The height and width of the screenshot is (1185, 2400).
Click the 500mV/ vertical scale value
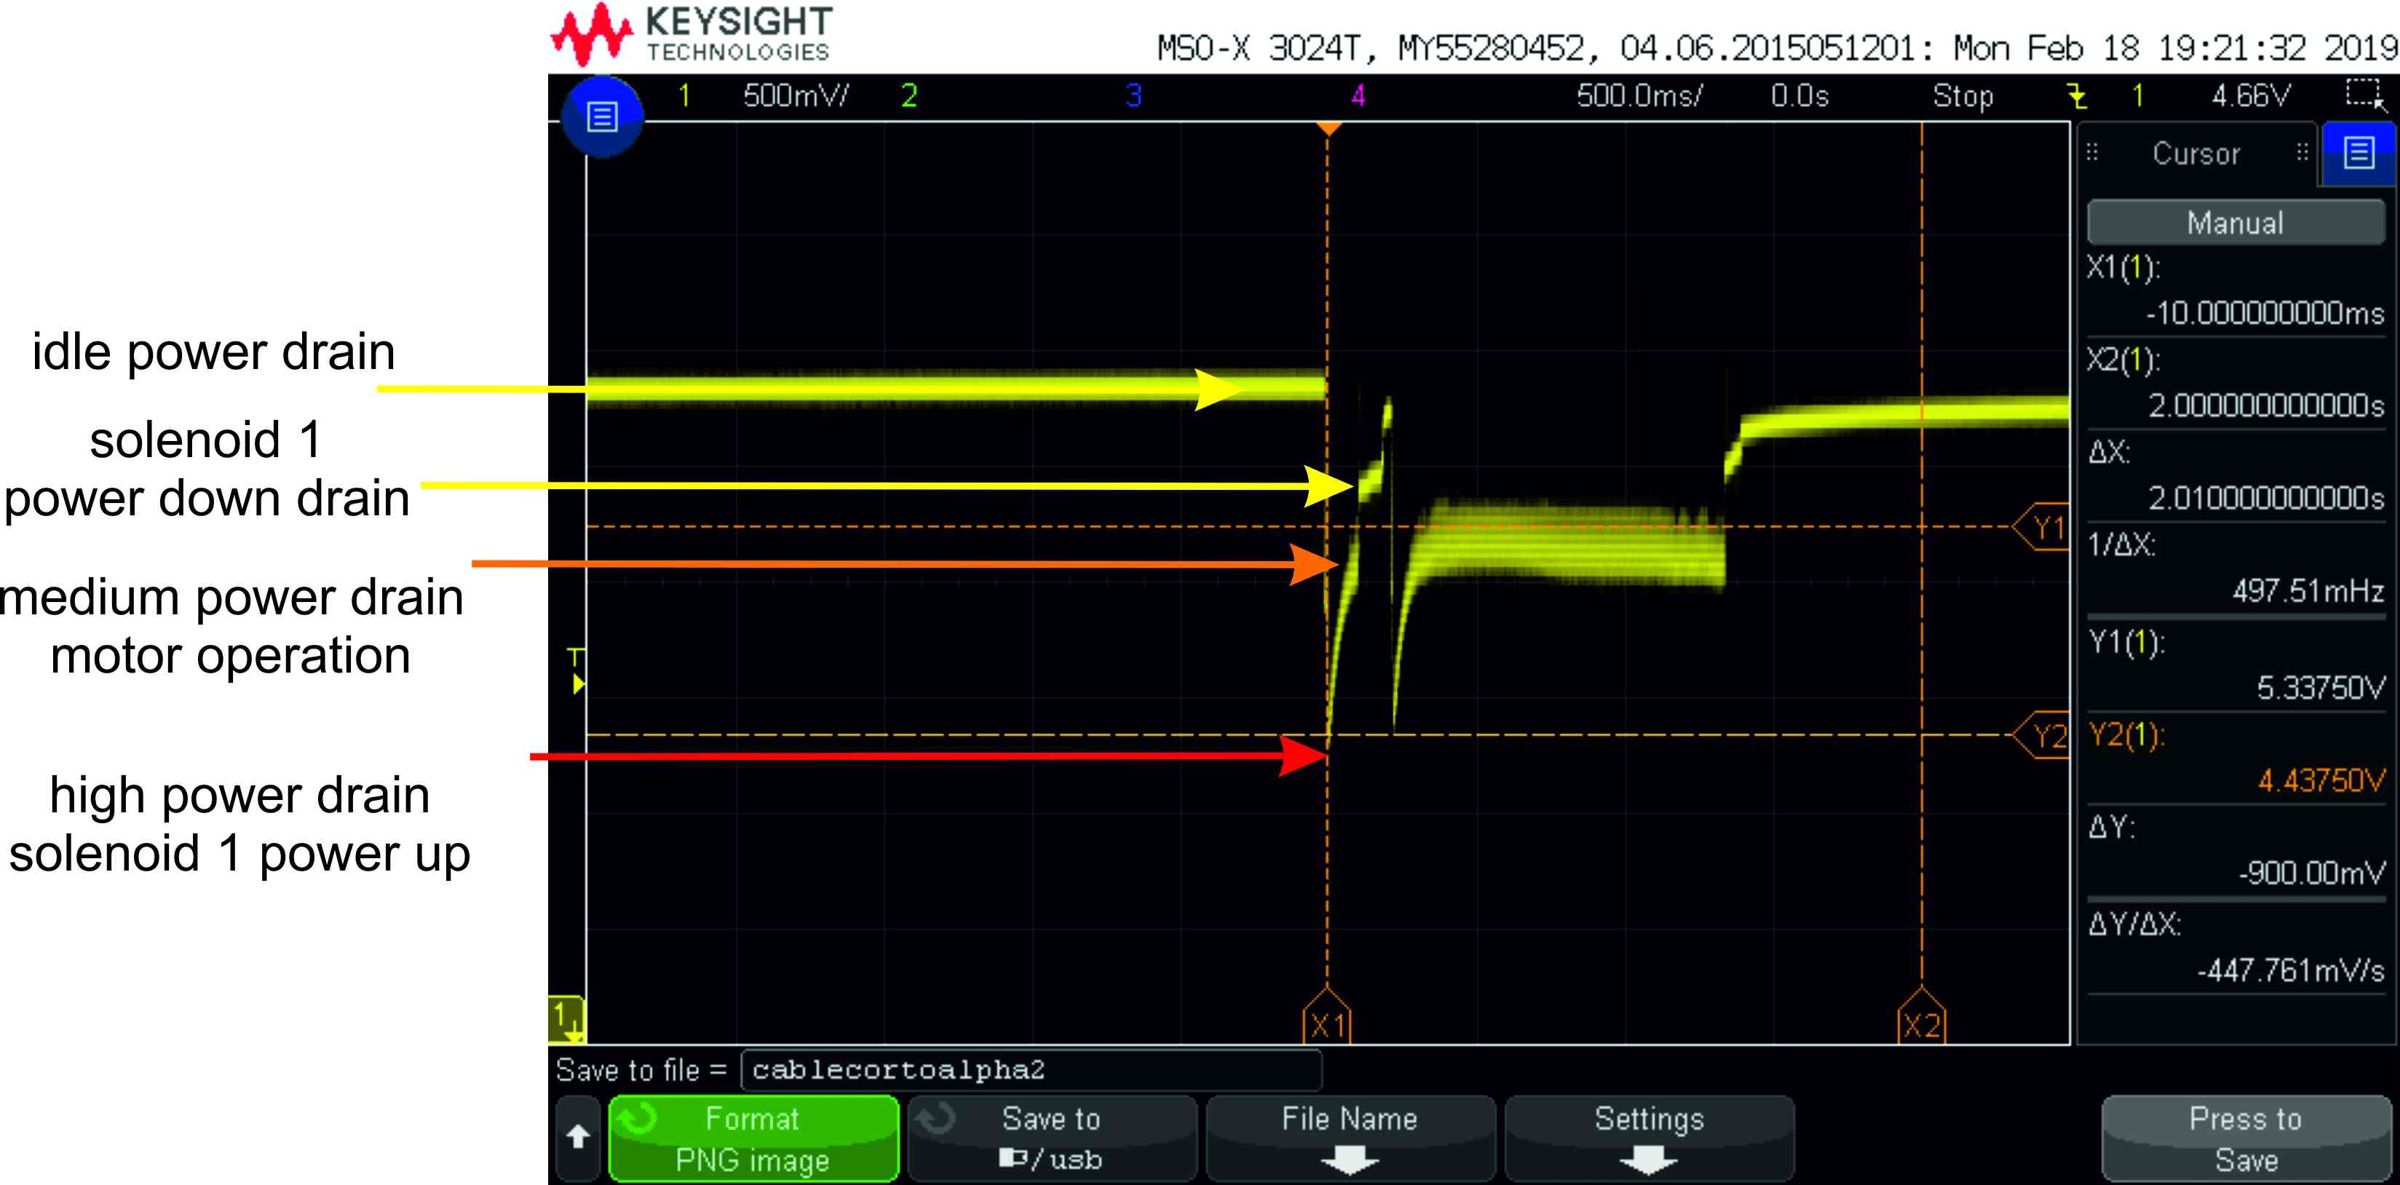click(796, 96)
